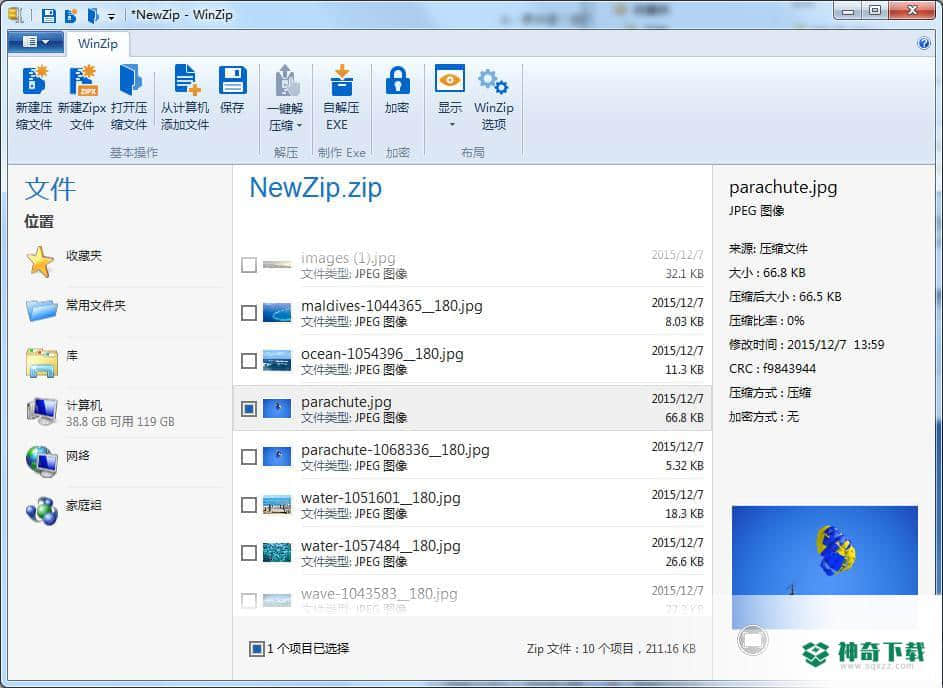Click the new Zip icon in quick access toolbar

pos(70,15)
